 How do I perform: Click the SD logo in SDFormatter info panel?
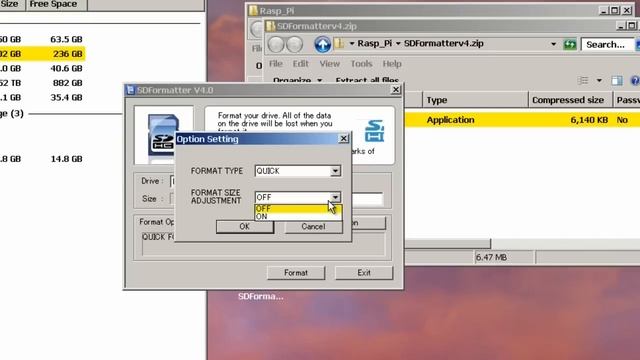(374, 131)
